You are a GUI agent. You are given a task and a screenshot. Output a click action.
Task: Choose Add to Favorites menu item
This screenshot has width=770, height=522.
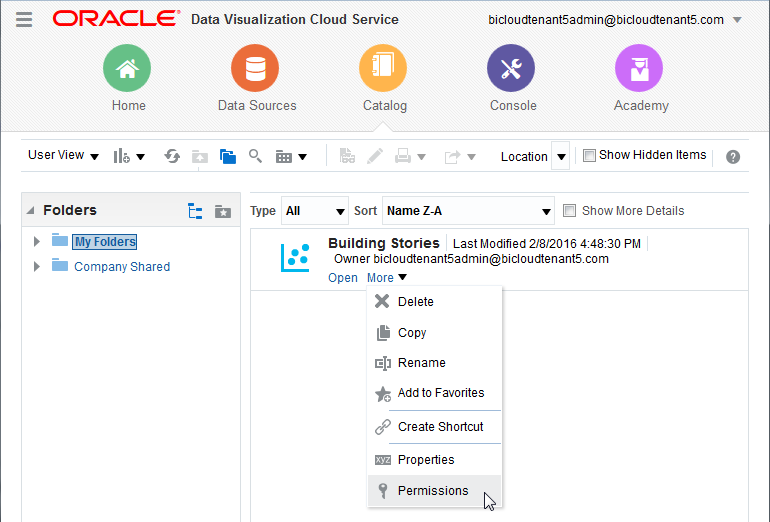435,393
